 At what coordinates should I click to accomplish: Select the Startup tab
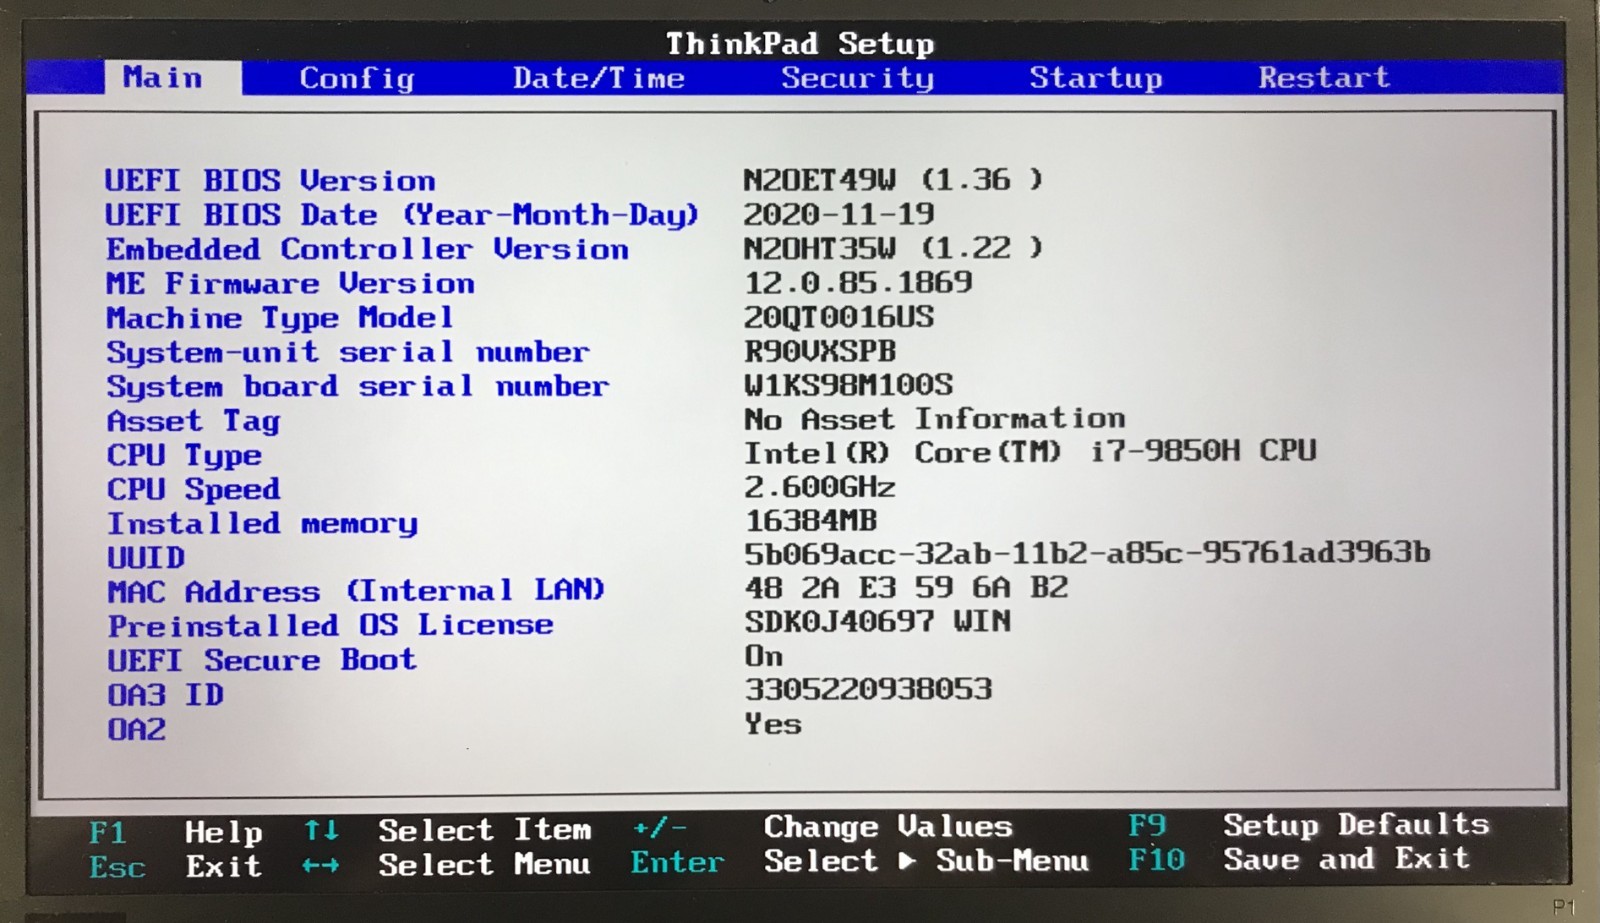[1096, 78]
